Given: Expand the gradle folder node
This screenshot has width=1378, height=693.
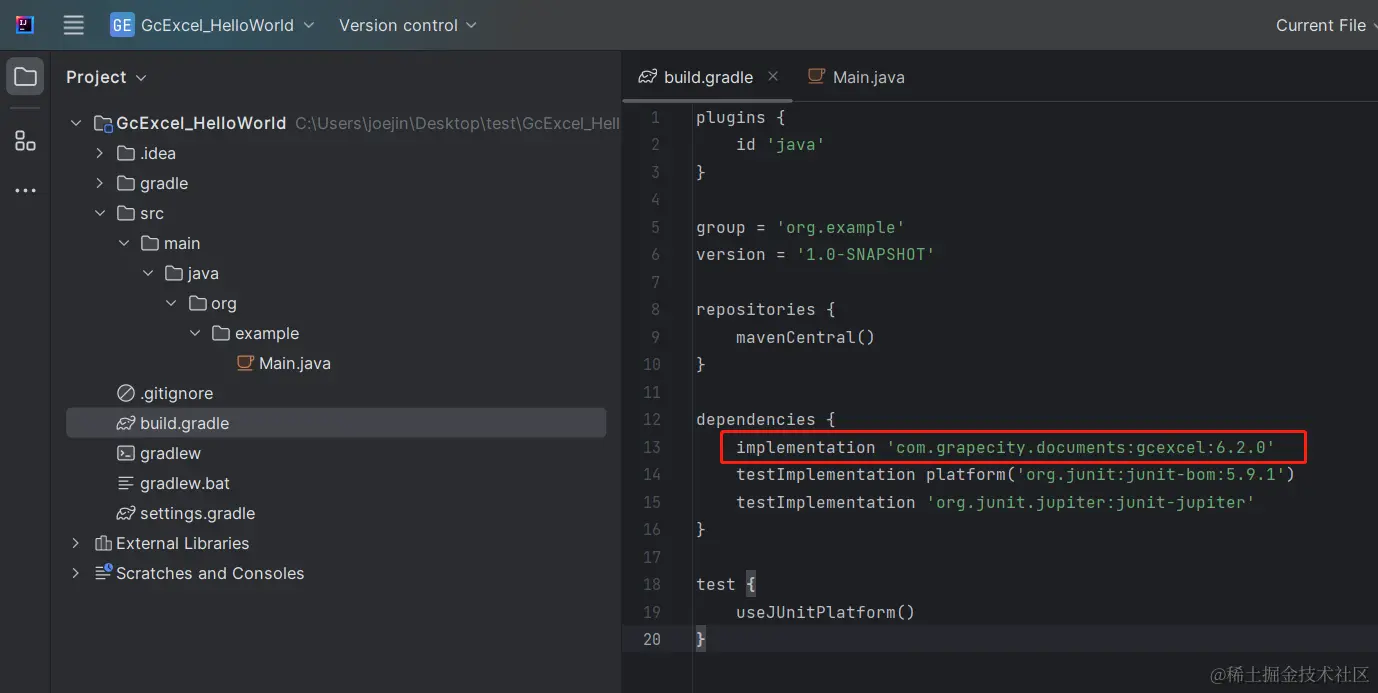Looking at the screenshot, I should [x=100, y=183].
